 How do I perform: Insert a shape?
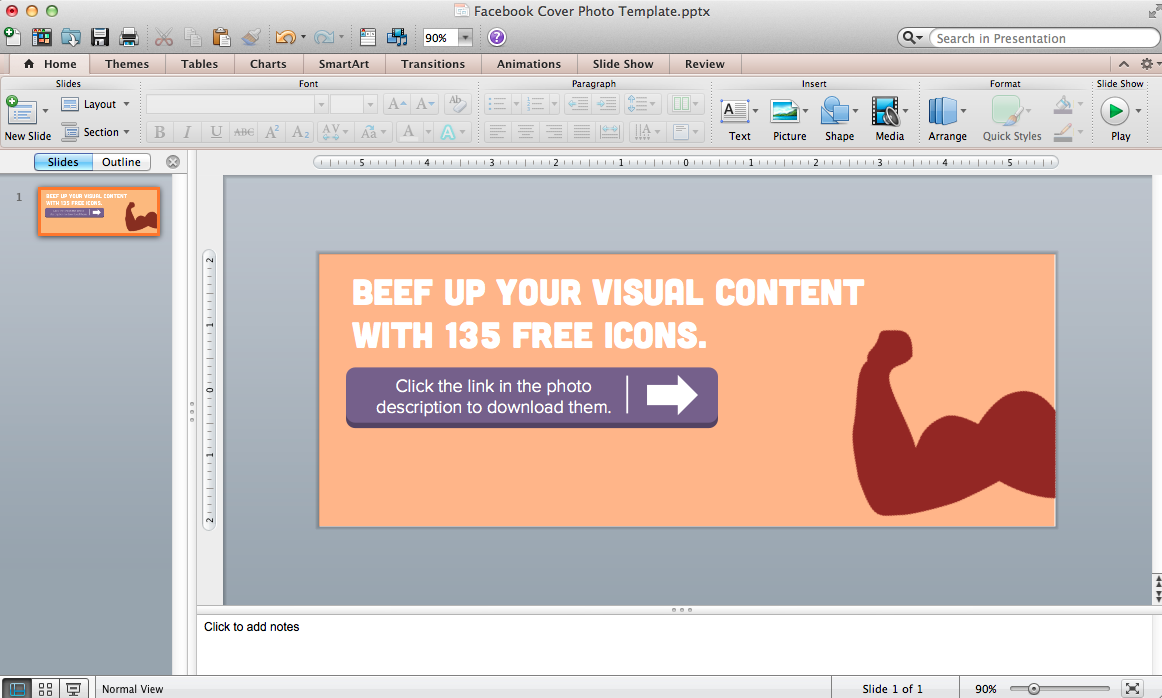click(x=834, y=112)
